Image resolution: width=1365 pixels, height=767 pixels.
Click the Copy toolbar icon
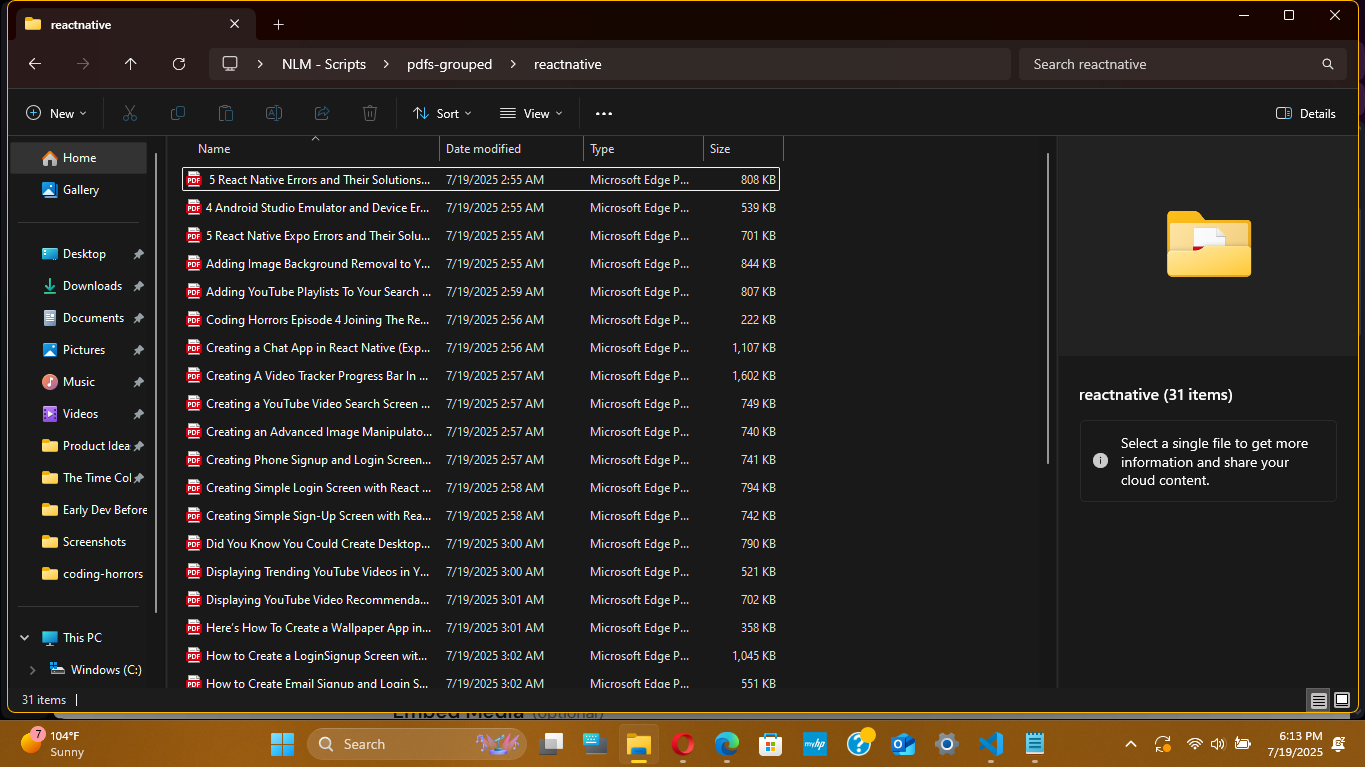177,113
